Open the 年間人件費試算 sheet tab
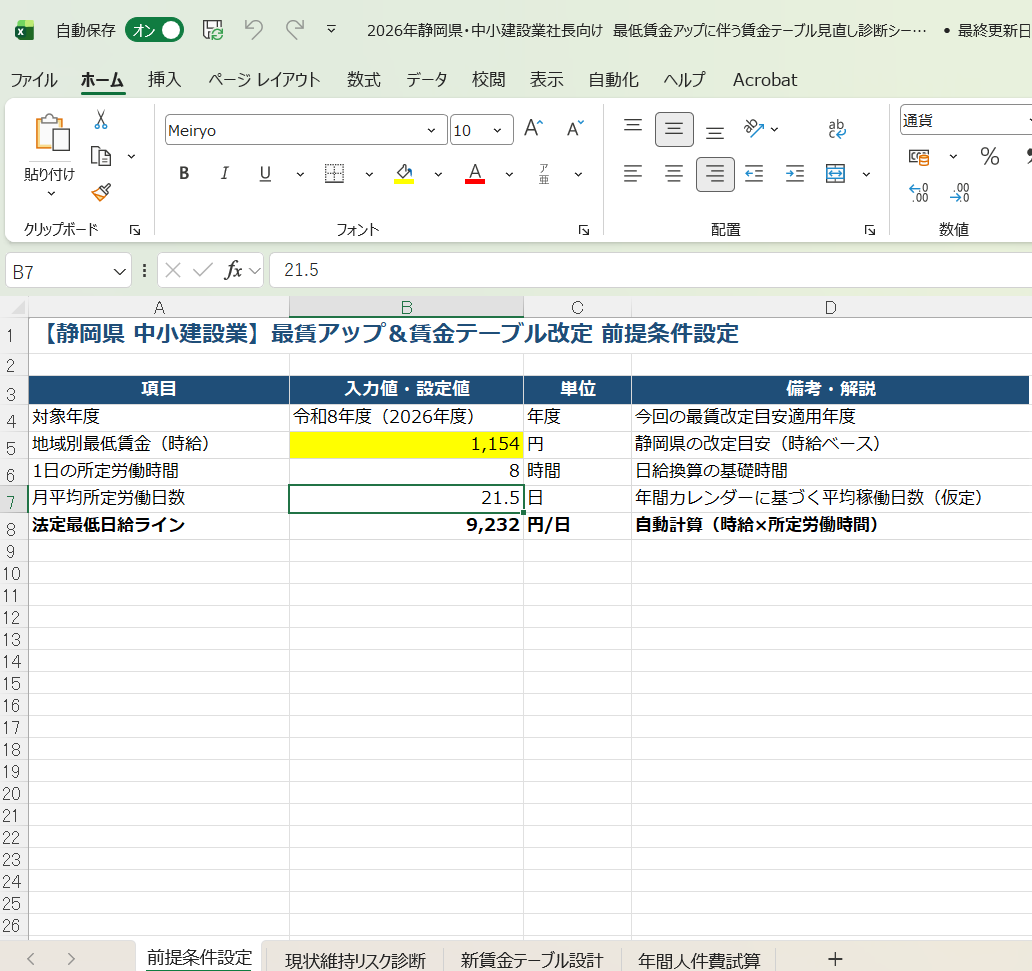Image resolution: width=1032 pixels, height=971 pixels. pyautogui.click(x=699, y=960)
